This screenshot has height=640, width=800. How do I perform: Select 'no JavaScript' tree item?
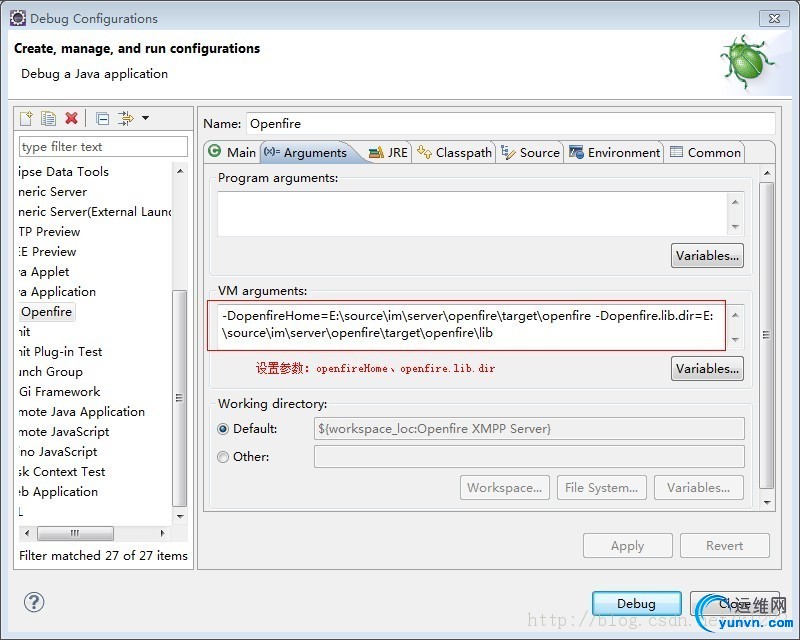pos(58,452)
